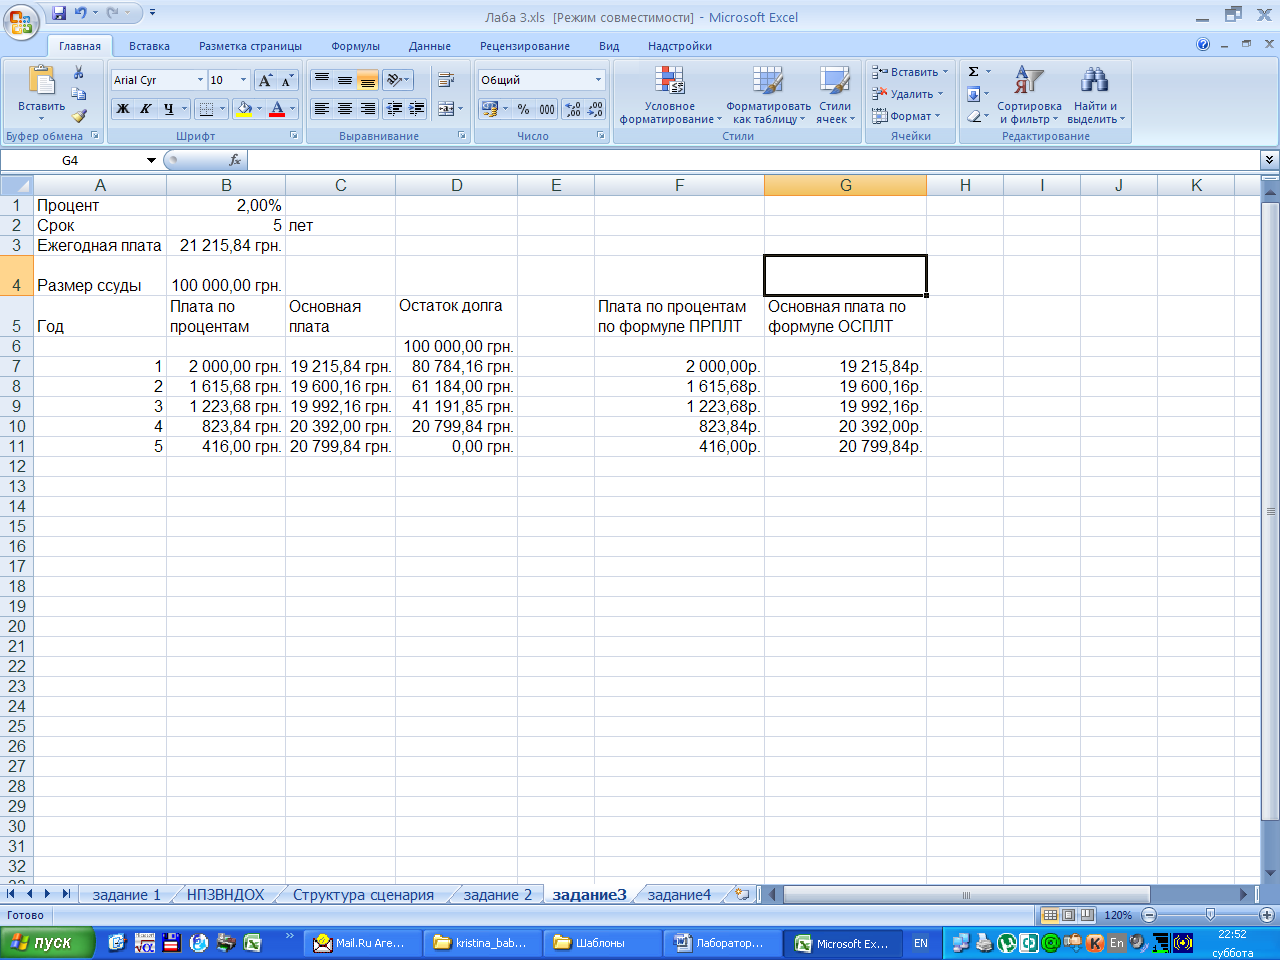The width and height of the screenshot is (1280, 960).
Task: Activate the Format Painter brush
Action: point(78,116)
